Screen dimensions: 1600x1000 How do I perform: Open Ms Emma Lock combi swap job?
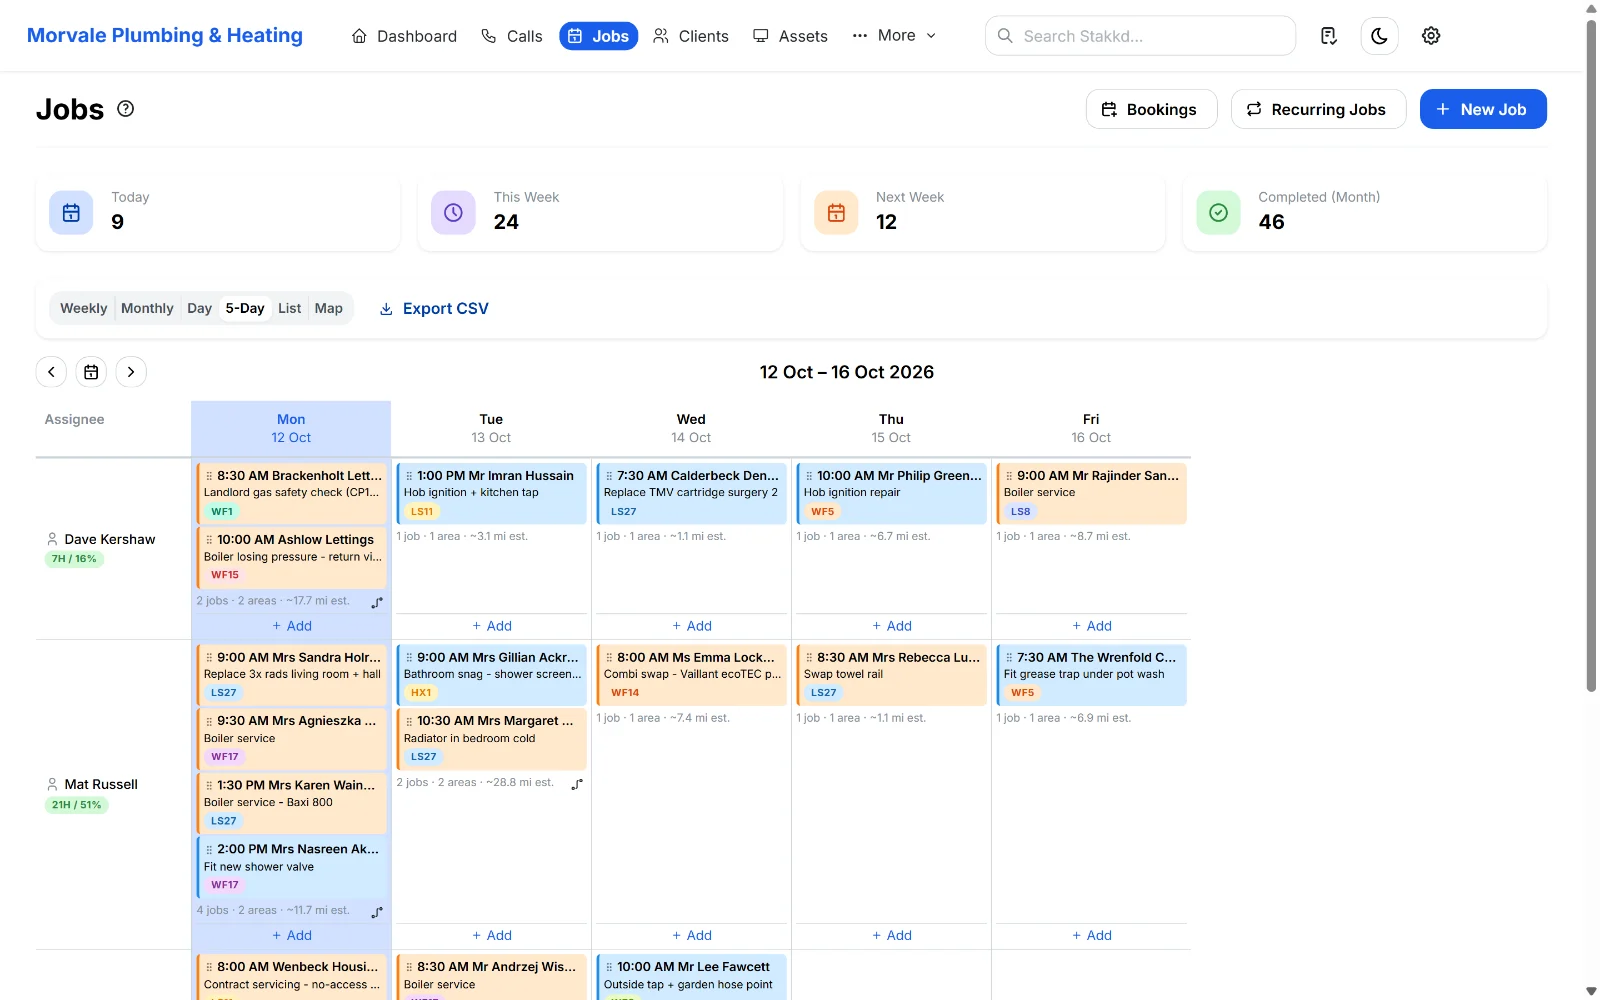point(691,675)
